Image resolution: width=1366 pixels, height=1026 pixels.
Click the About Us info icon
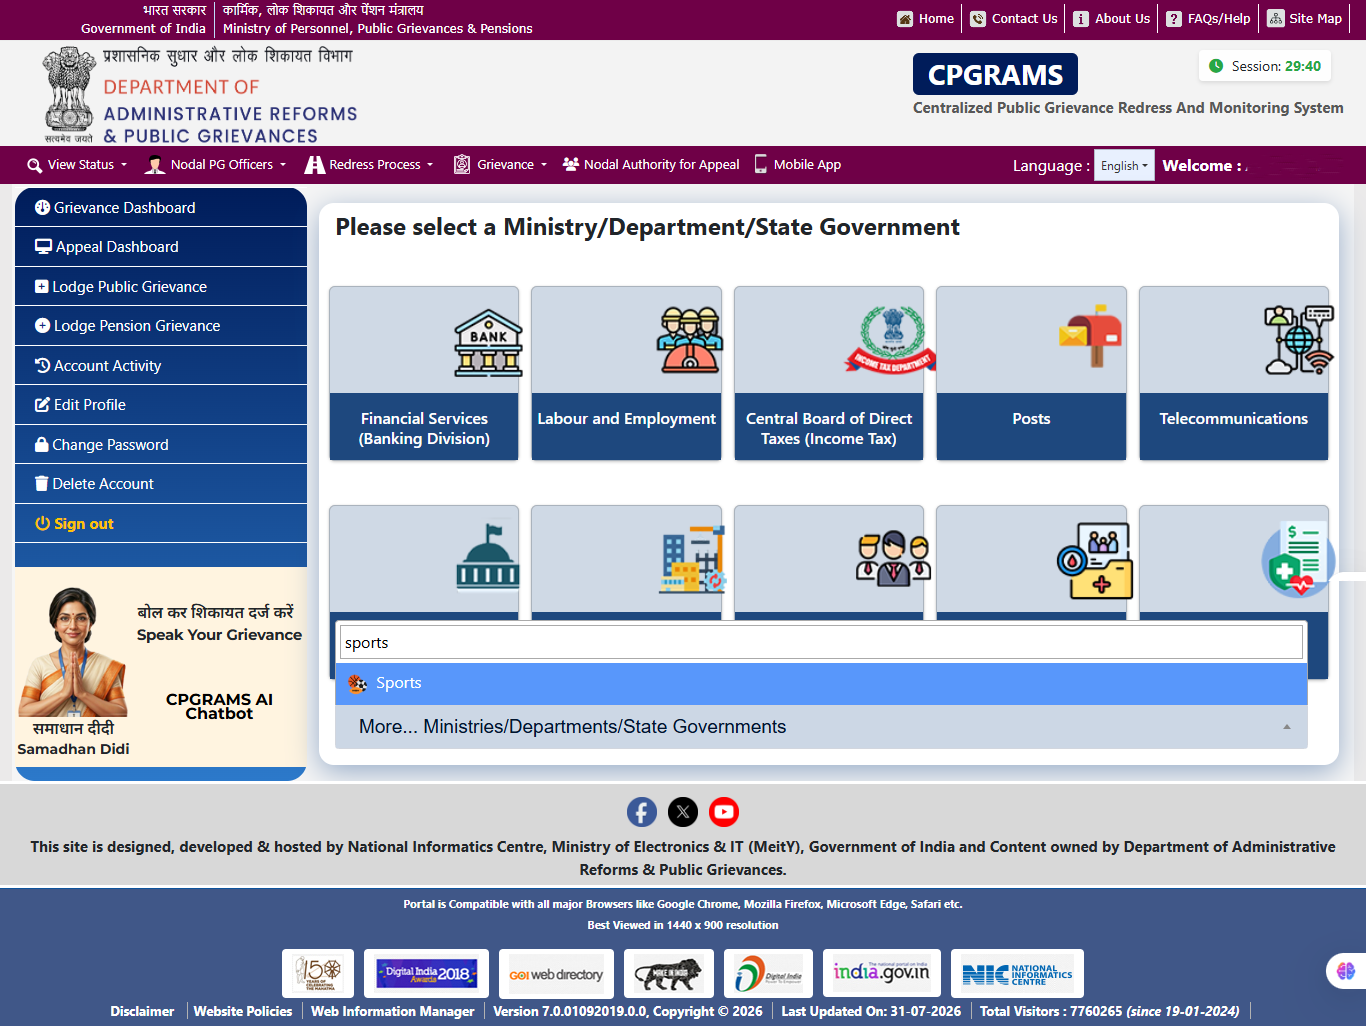tap(1081, 19)
